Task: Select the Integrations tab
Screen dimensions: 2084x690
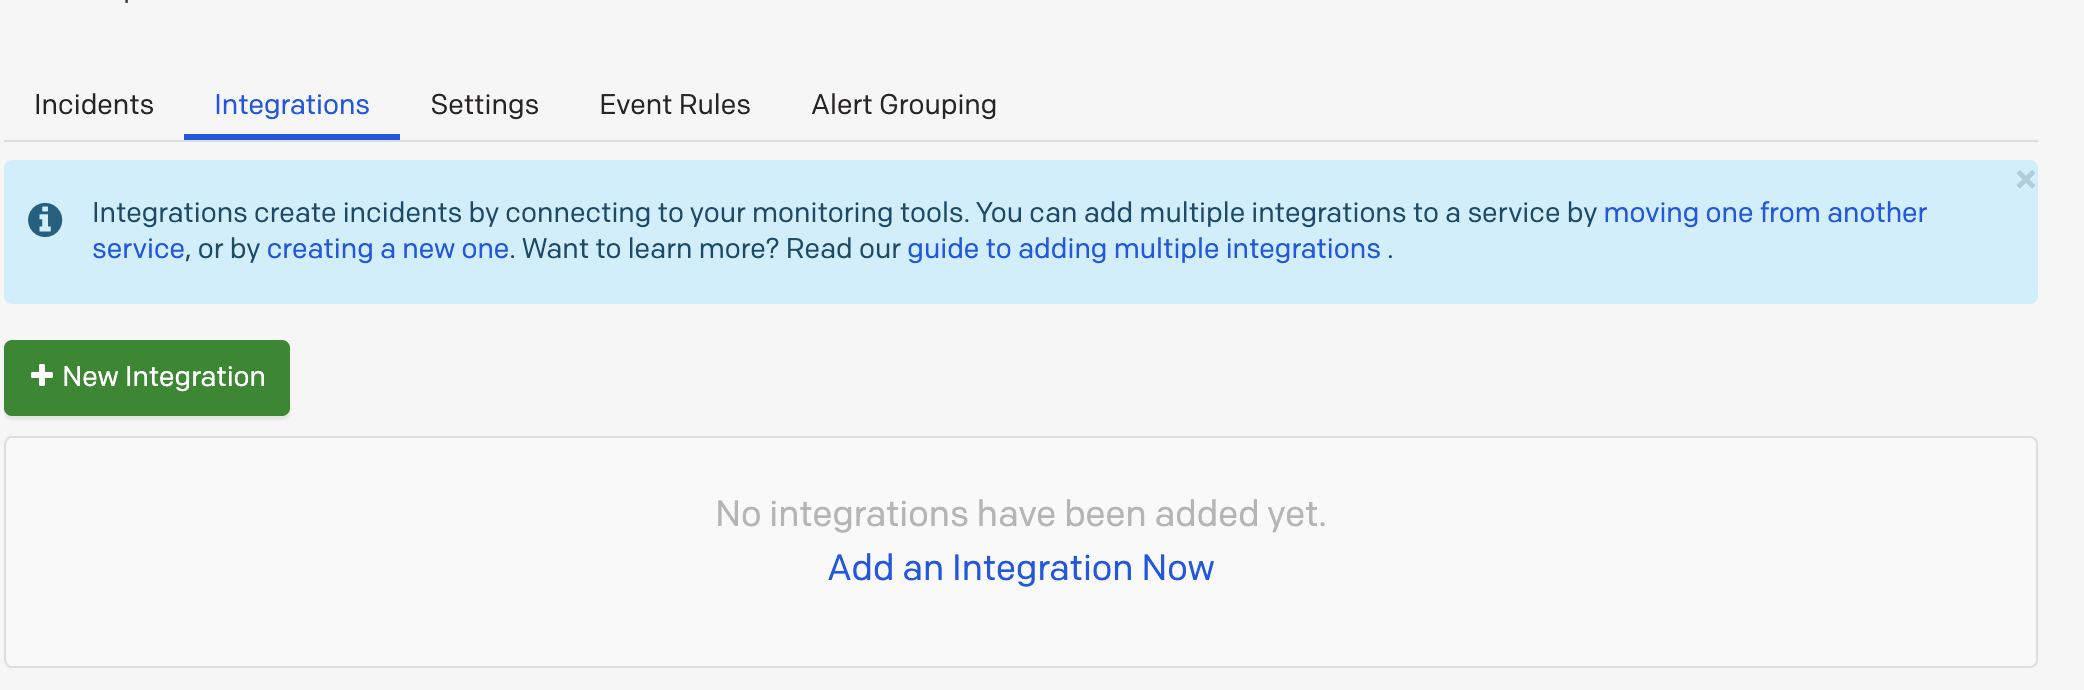Action: [292, 105]
